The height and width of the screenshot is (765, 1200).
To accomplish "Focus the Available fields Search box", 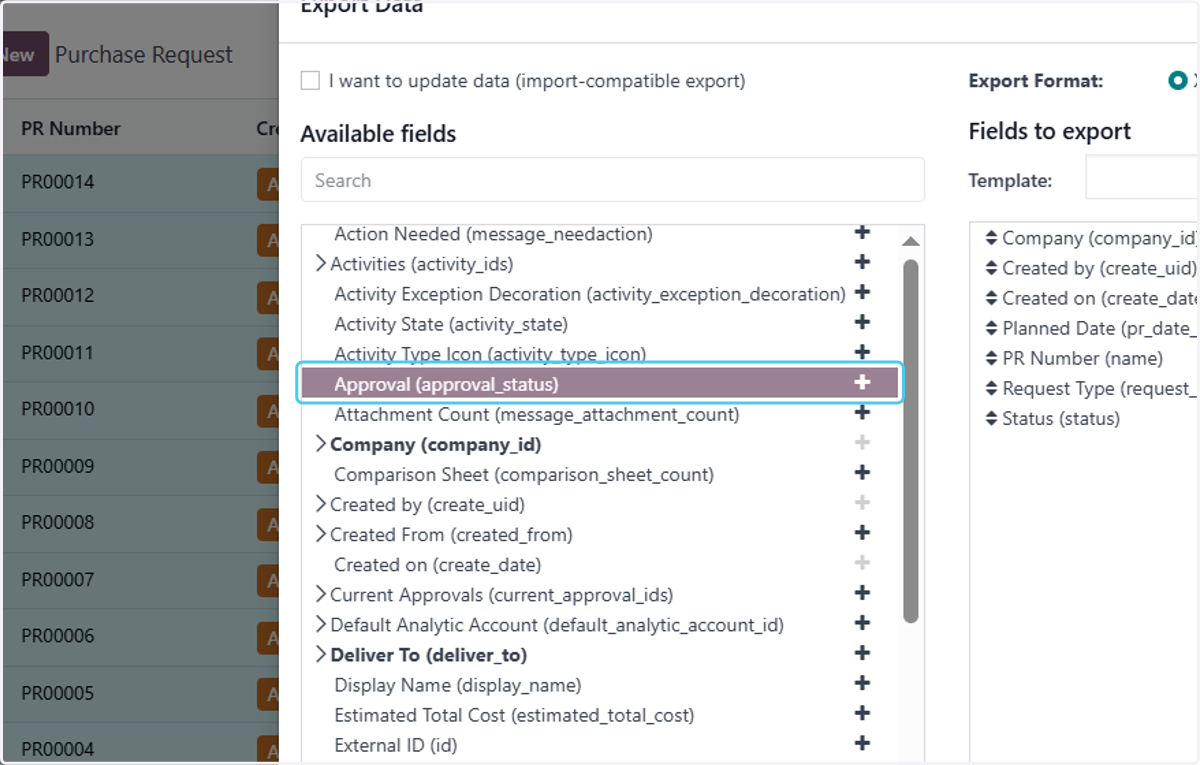I will point(612,180).
